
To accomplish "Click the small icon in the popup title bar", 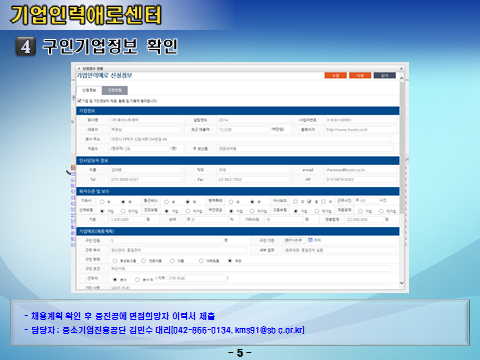I will click(x=79, y=68).
